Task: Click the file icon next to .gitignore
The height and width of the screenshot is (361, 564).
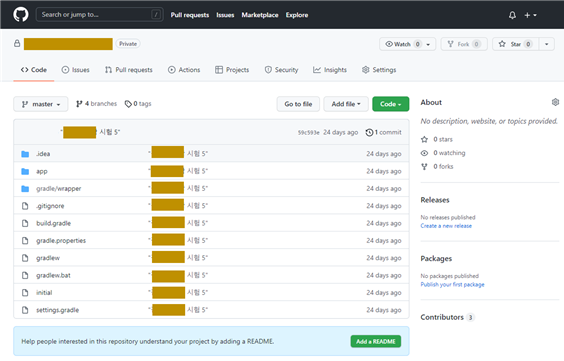Action: 25,206
